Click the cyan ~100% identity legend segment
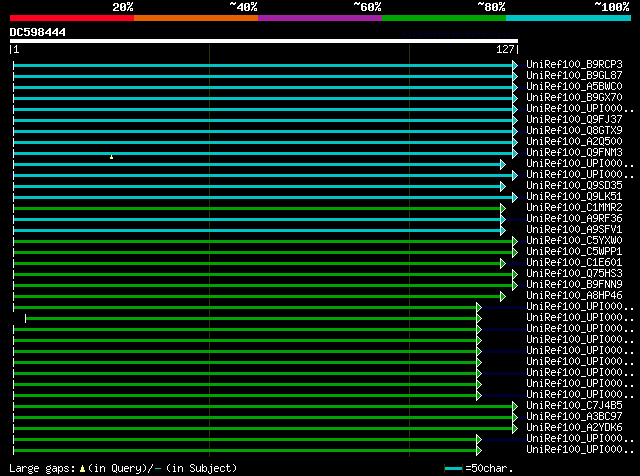Image resolution: width=640 pixels, height=476 pixels. pyautogui.click(x=569, y=18)
